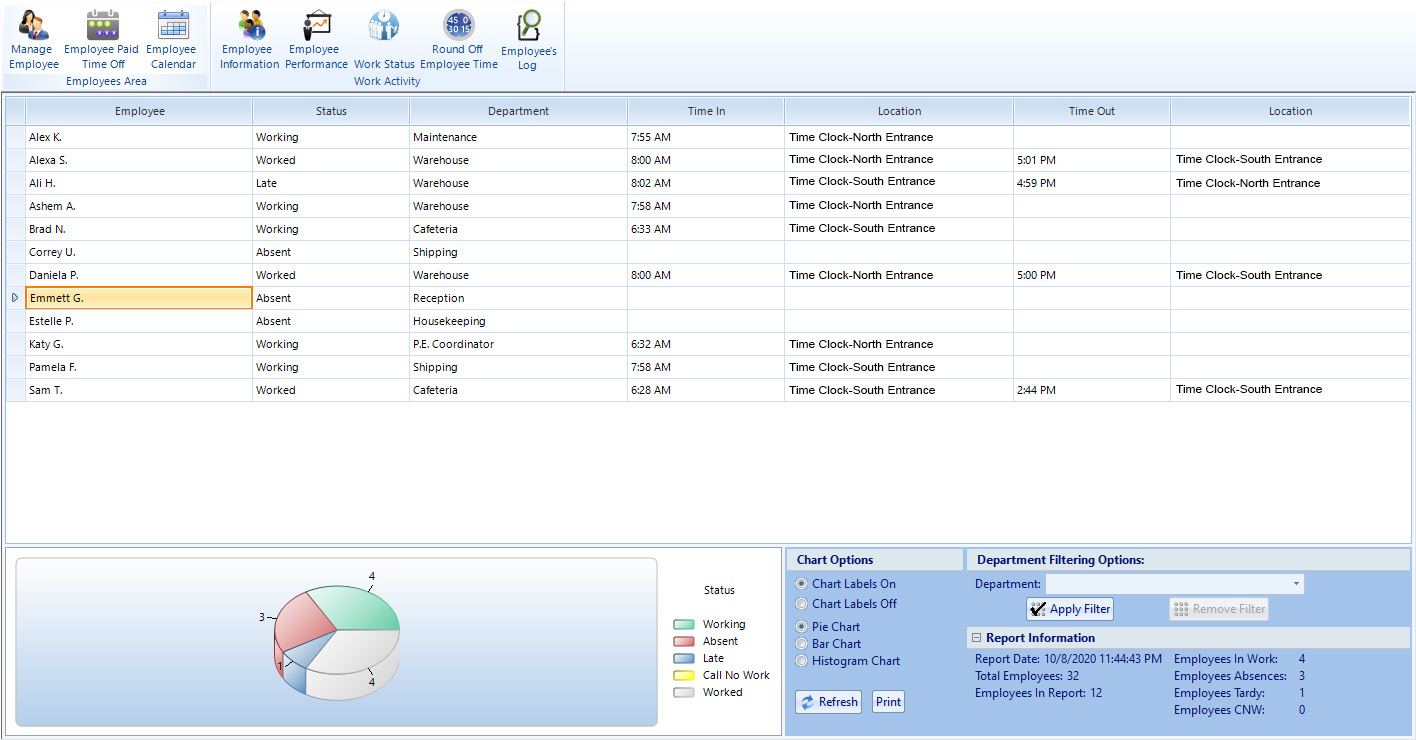This screenshot has height=740, width=1416.
Task: Collapse the Report Information section
Action: pos(976,638)
